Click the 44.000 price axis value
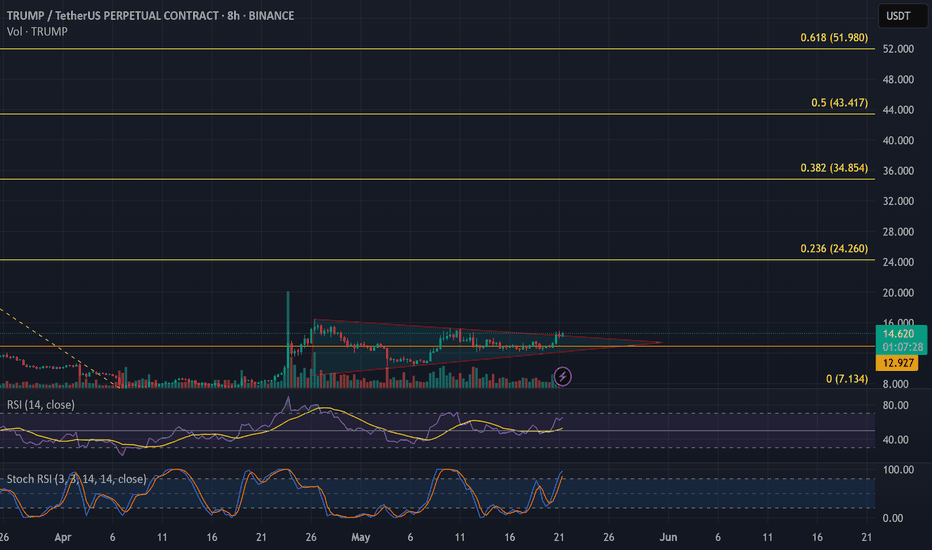The width and height of the screenshot is (932, 550). tap(898, 110)
